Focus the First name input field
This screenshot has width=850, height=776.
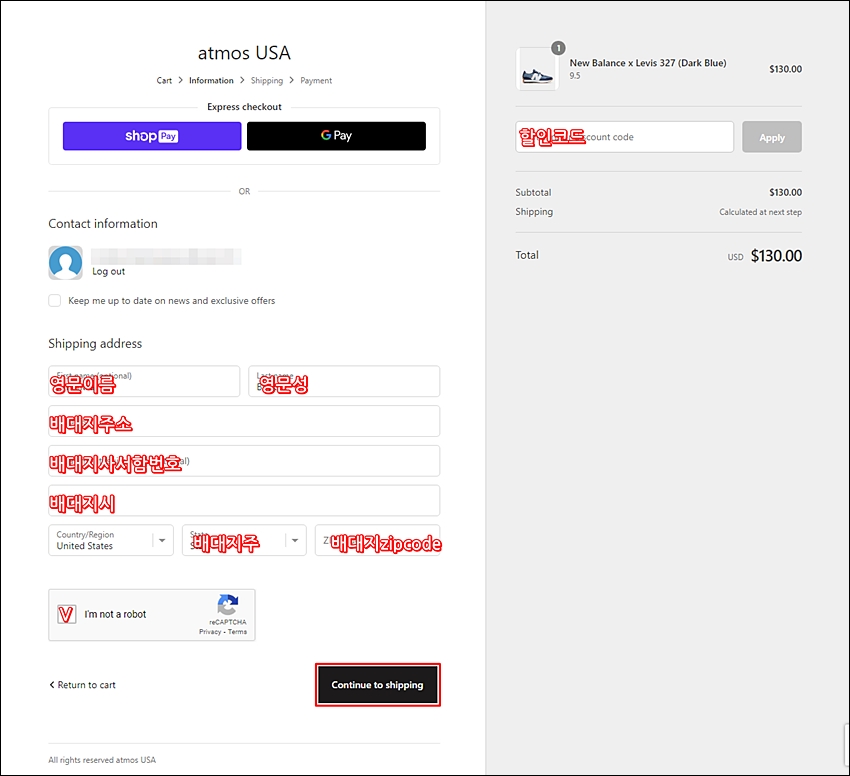(144, 381)
